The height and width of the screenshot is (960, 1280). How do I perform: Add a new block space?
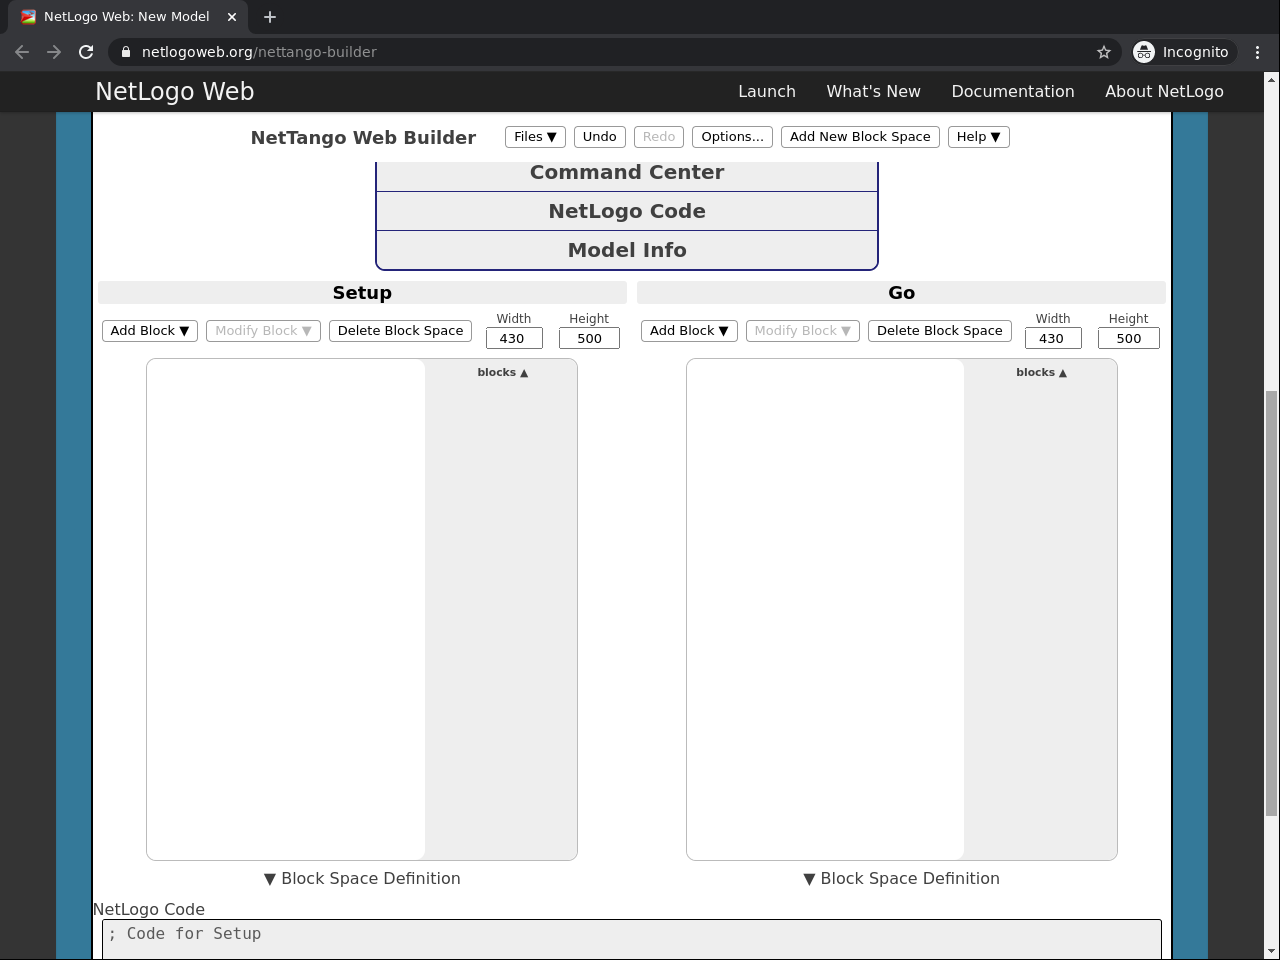click(860, 137)
